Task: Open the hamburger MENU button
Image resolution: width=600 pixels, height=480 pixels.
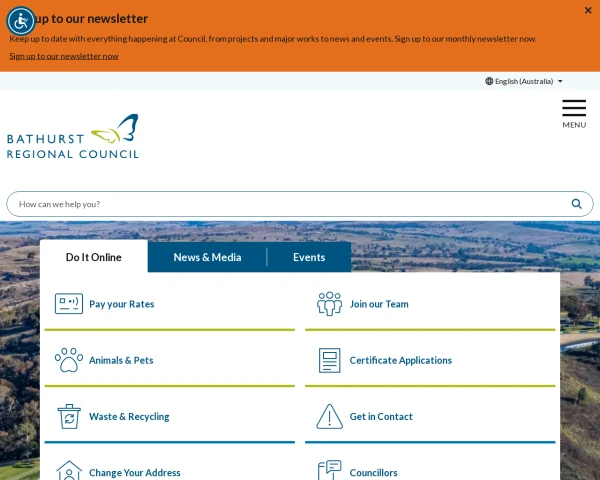Action: pos(574,114)
